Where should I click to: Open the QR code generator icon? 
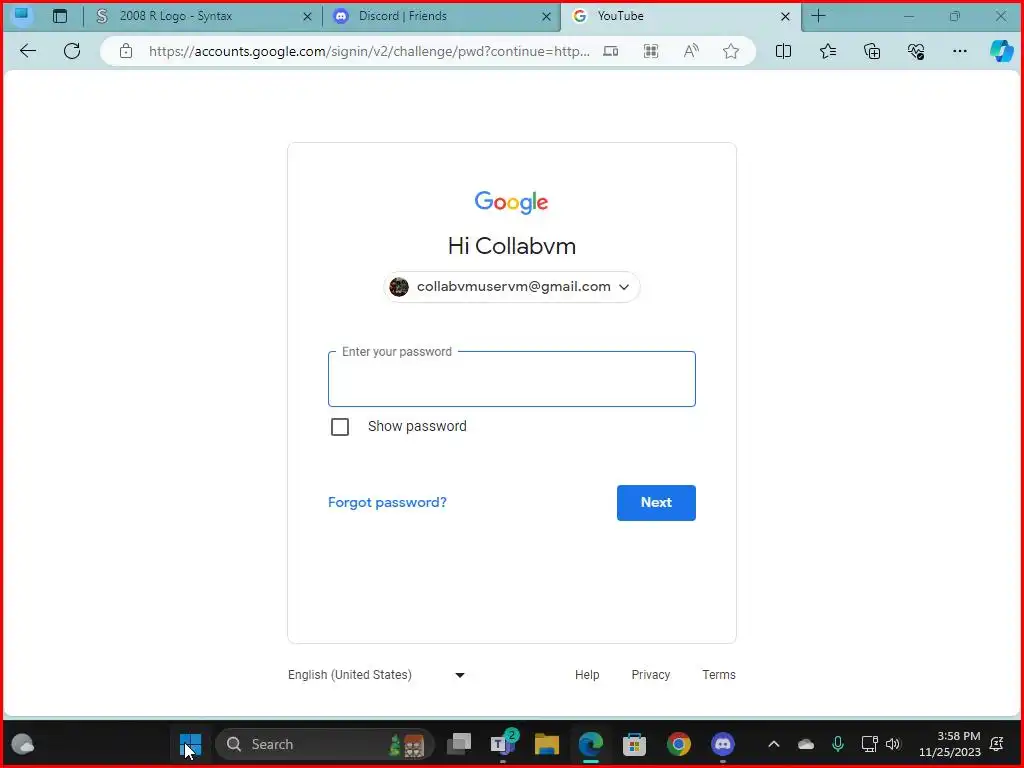coord(650,51)
